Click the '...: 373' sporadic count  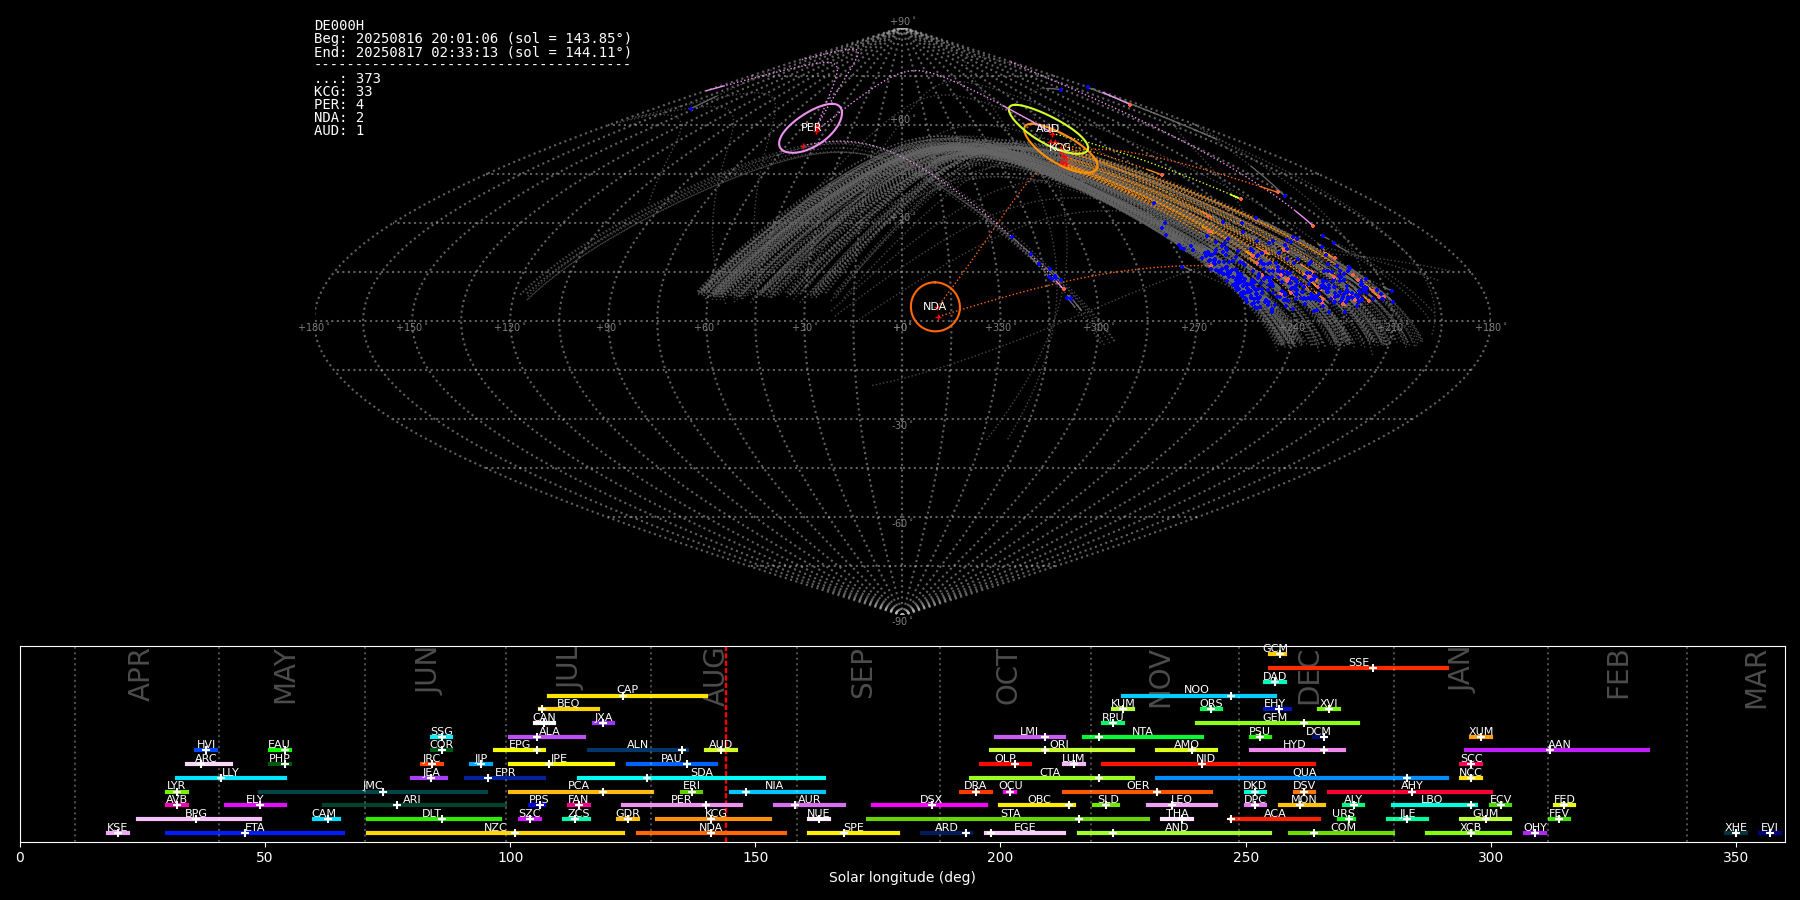point(347,78)
